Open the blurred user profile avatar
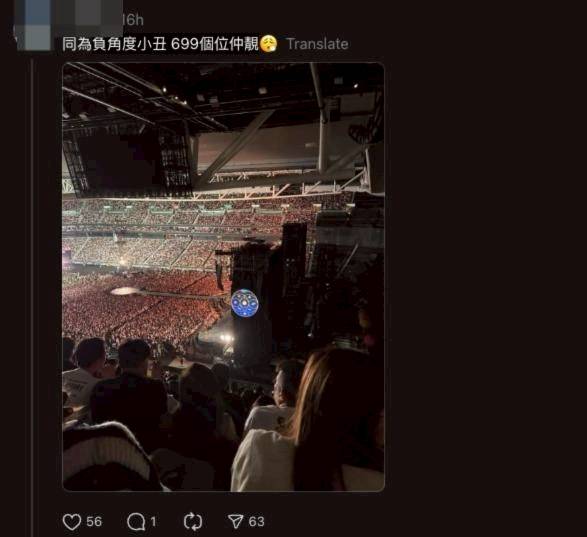This screenshot has height=537, width=587. (34, 25)
